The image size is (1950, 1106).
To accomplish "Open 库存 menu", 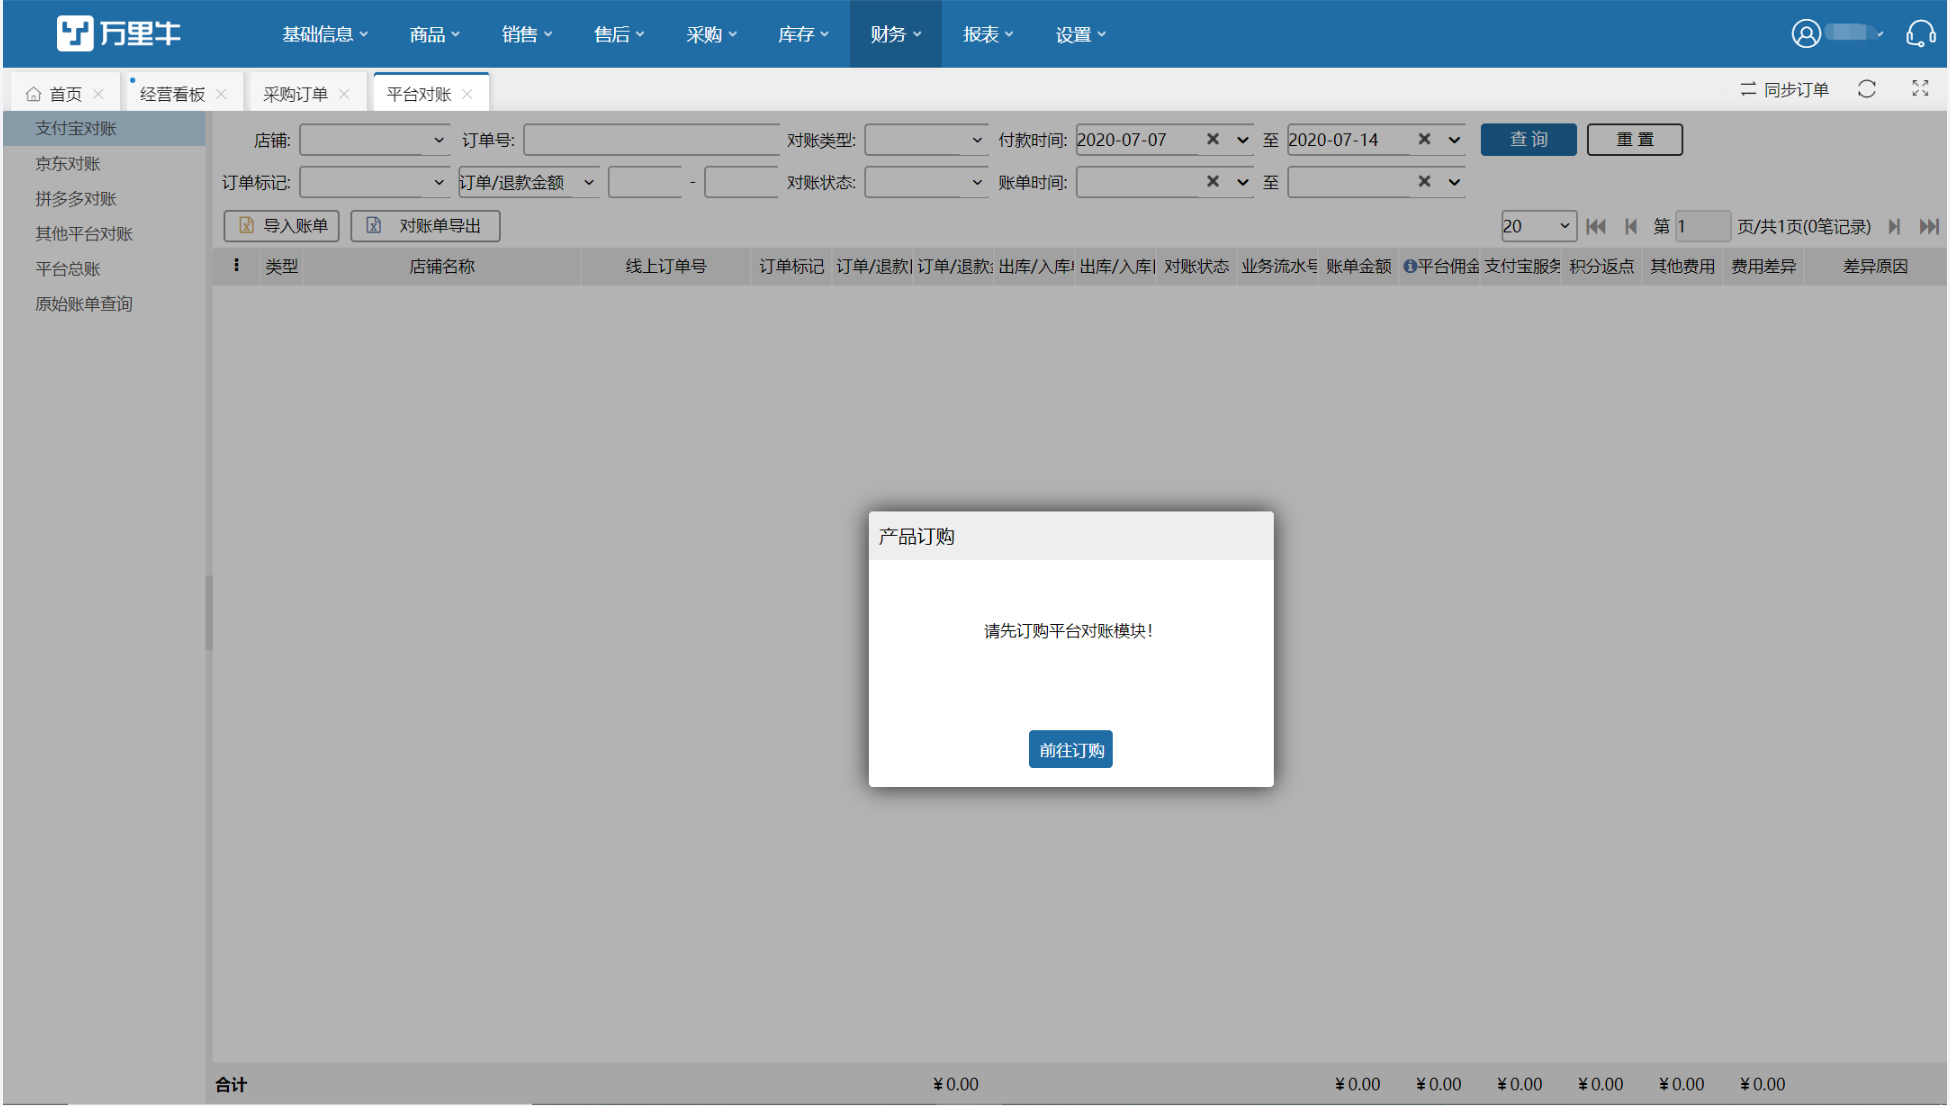I will [x=803, y=34].
